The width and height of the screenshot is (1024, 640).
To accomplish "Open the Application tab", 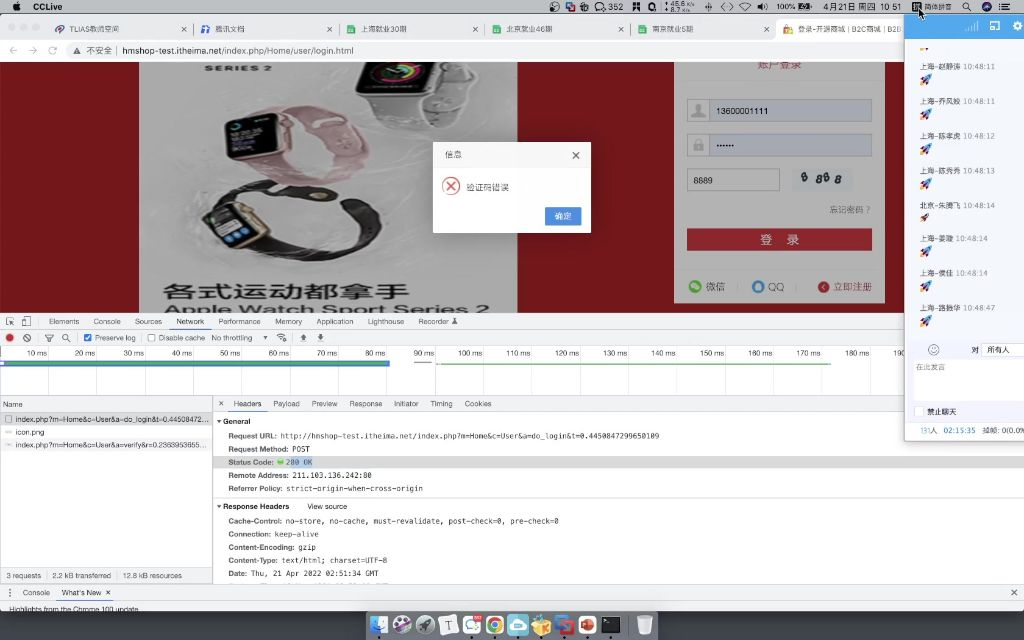I will click(x=334, y=321).
